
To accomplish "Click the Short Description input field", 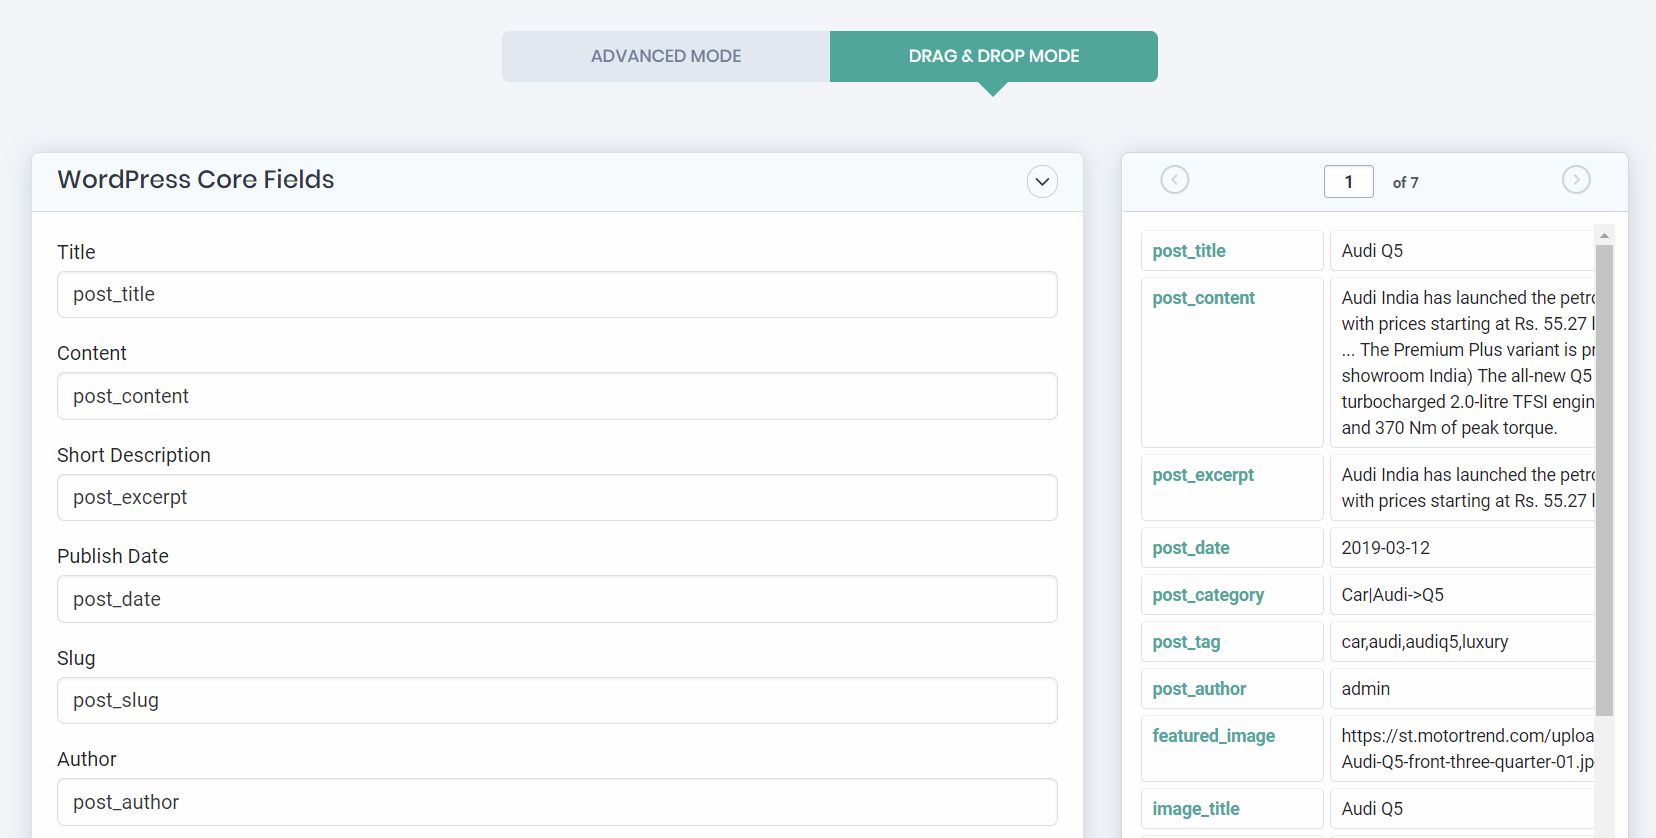I will tap(557, 498).
